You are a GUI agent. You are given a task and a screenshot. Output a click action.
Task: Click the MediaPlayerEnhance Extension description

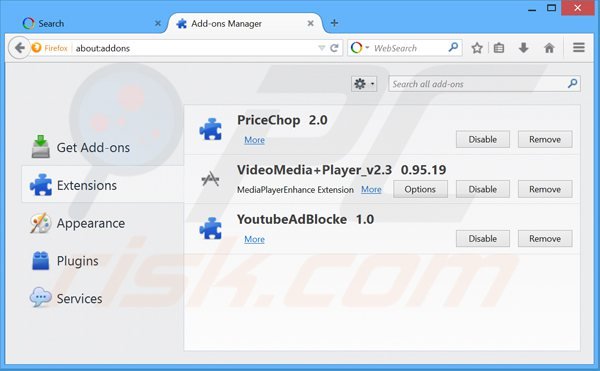point(295,190)
